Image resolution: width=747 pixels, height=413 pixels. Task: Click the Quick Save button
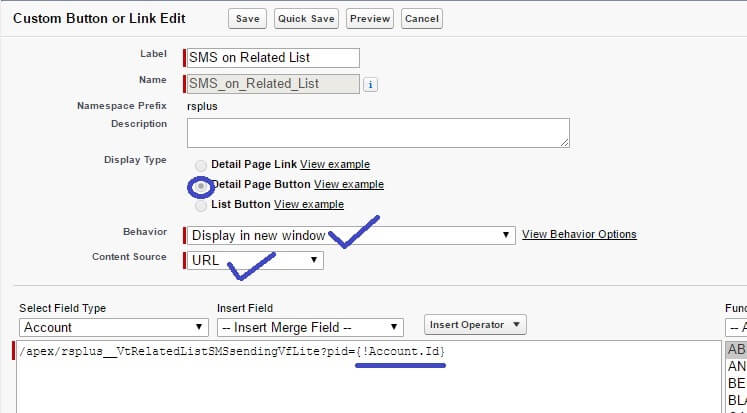(306, 18)
